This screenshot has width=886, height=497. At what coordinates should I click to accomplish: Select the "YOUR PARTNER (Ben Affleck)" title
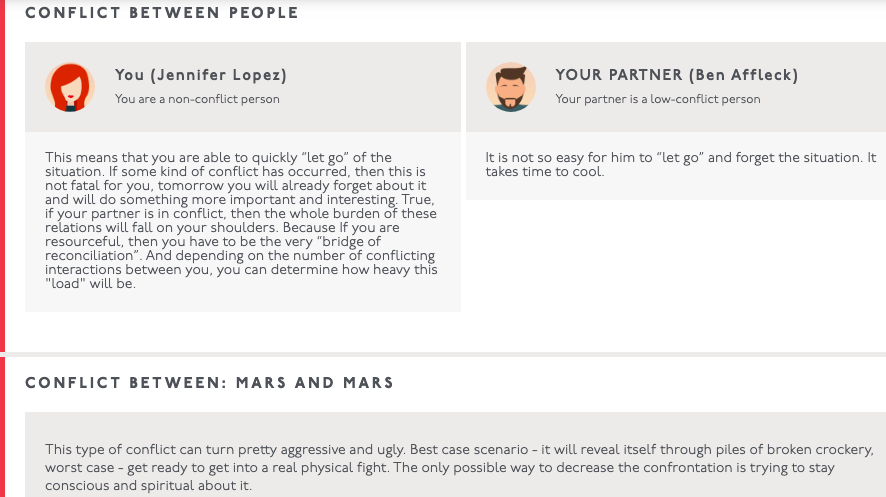(676, 75)
